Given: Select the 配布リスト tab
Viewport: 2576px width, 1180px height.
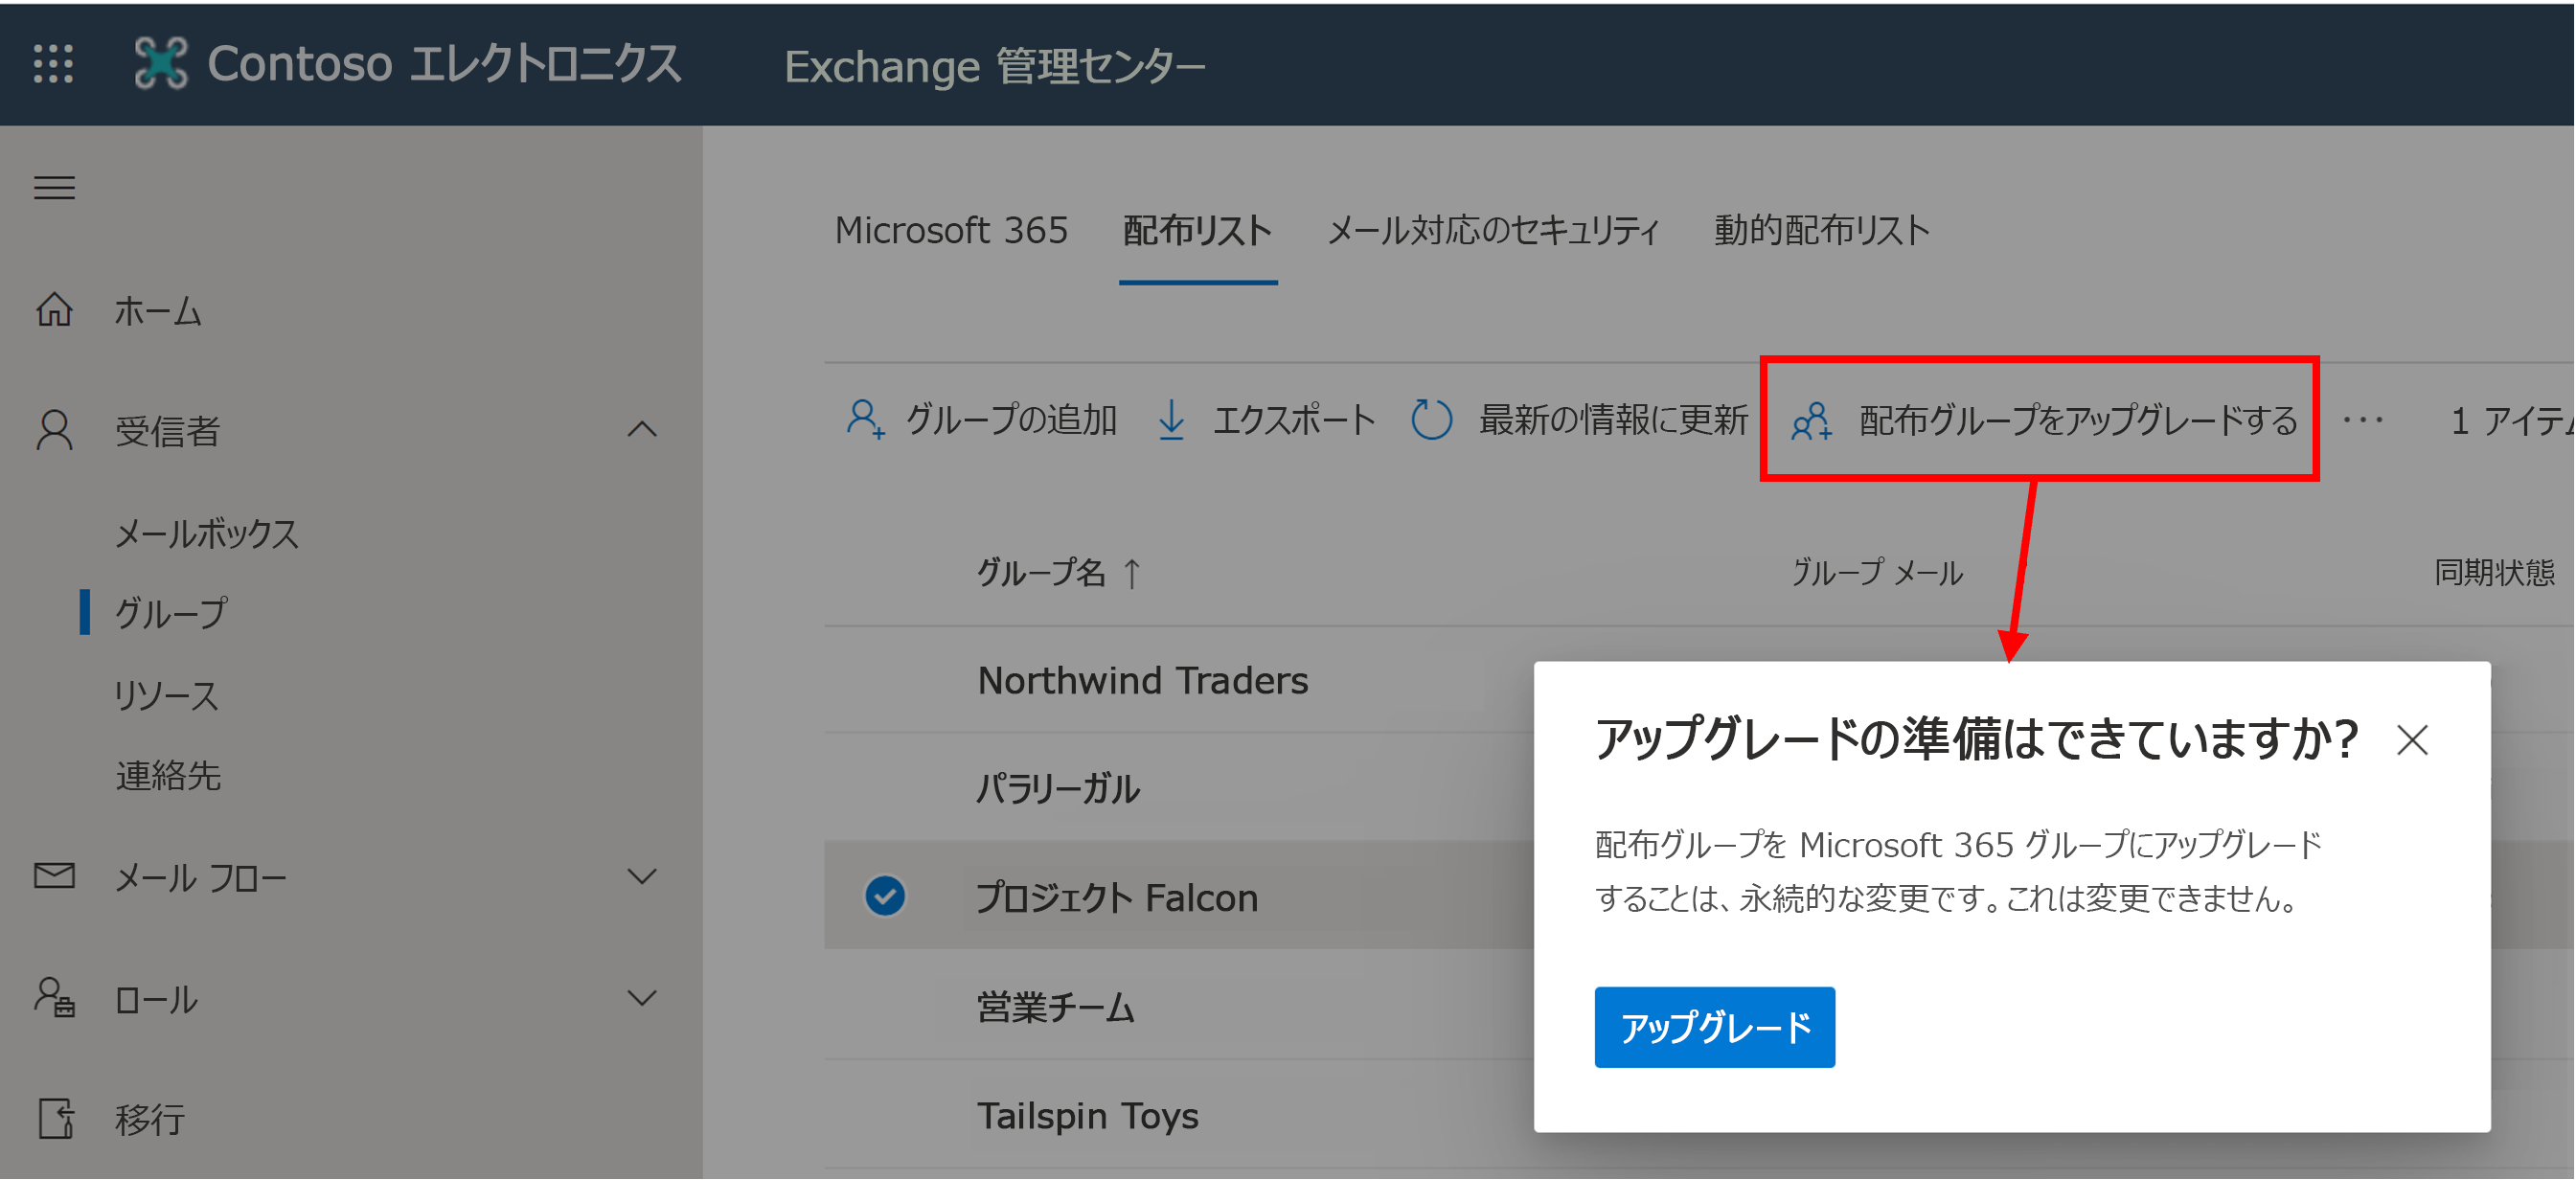Looking at the screenshot, I should click(1197, 231).
